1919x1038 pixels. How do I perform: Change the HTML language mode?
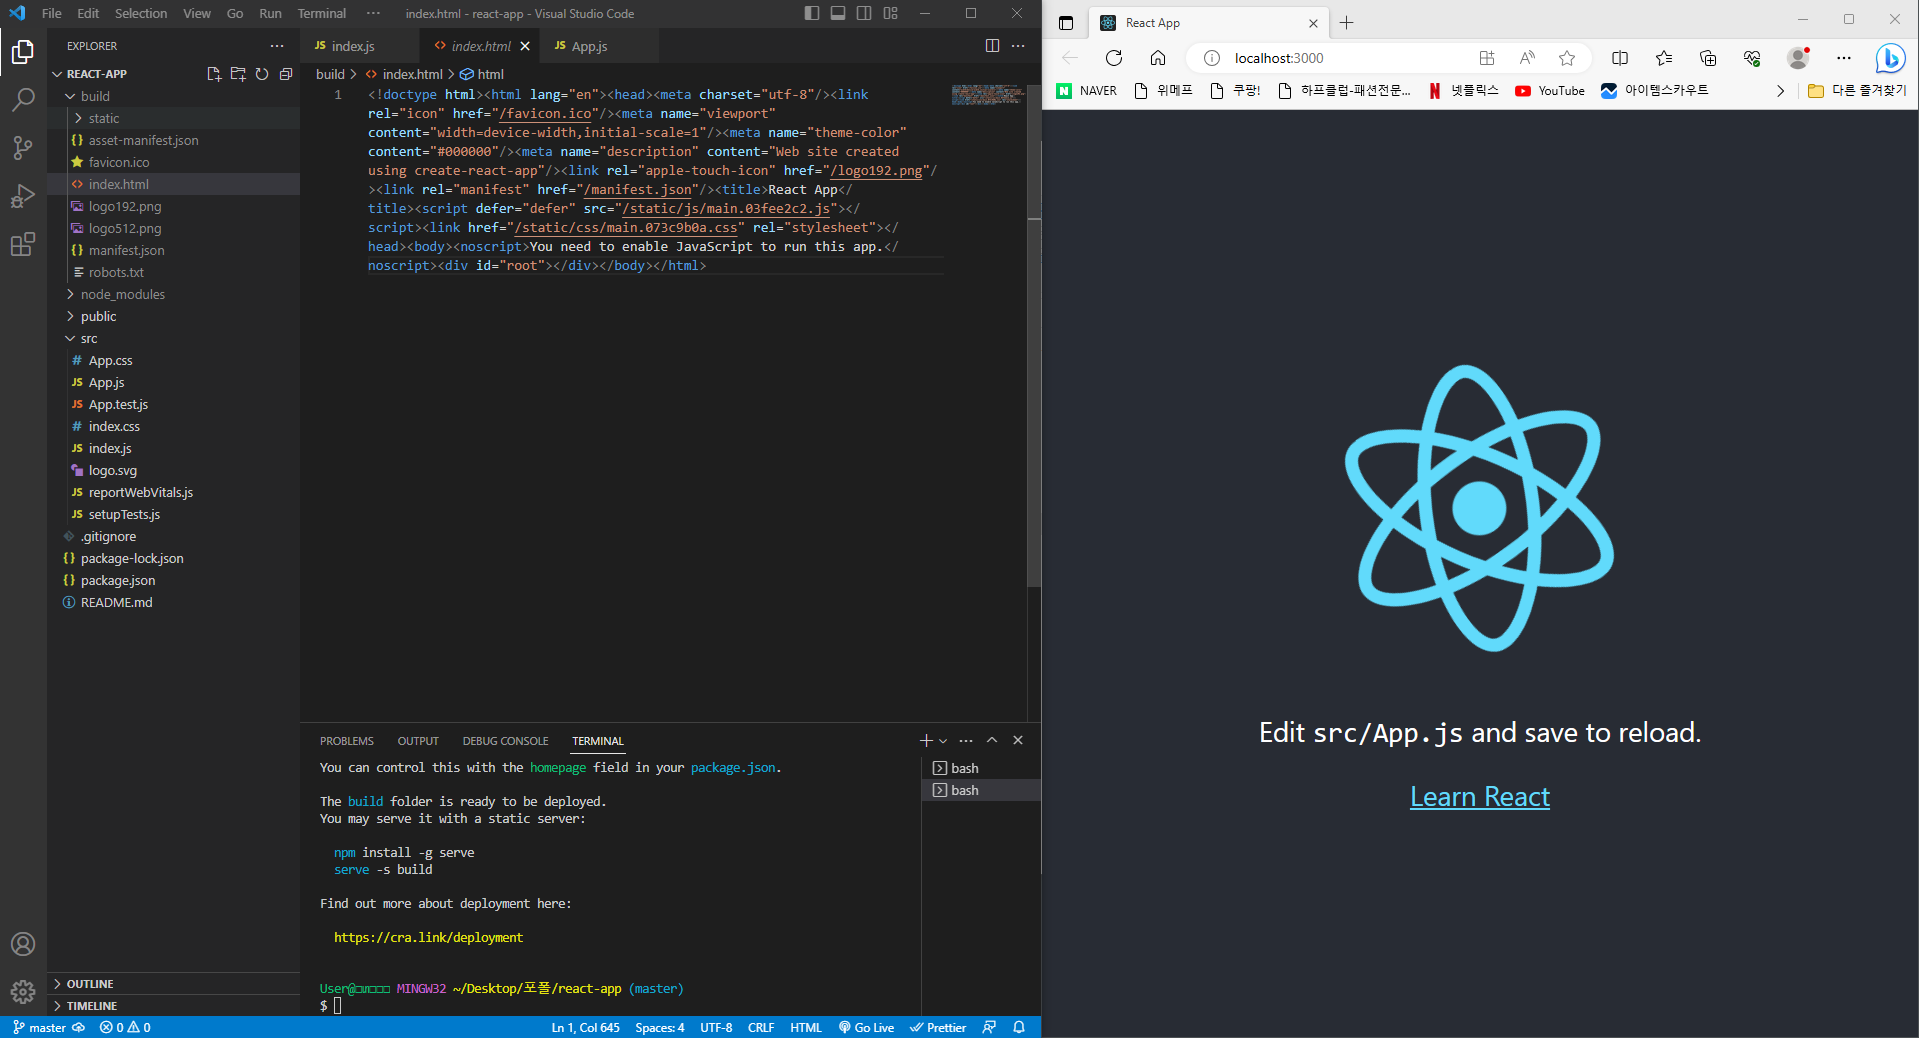tap(805, 1027)
